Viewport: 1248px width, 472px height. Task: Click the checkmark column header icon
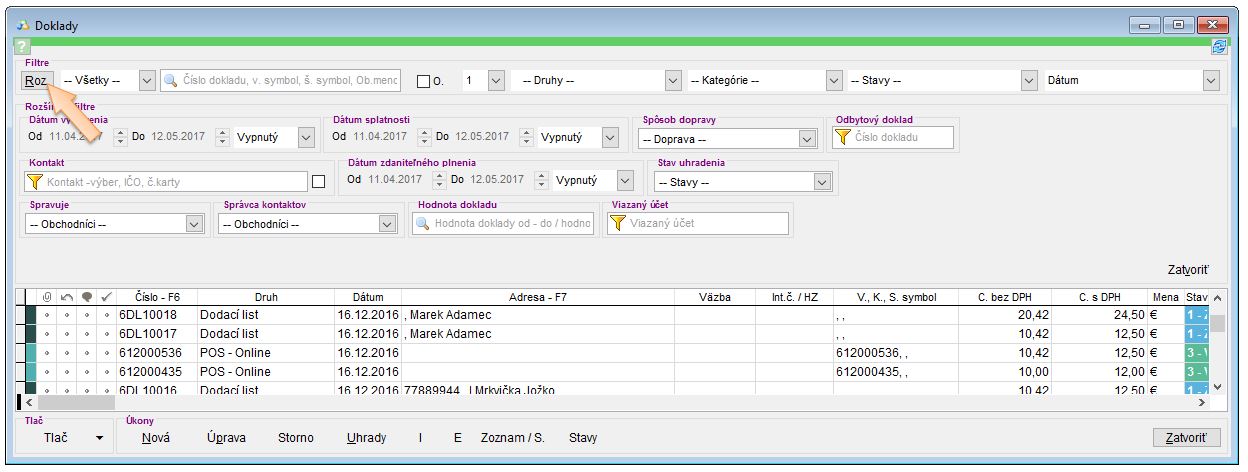pos(107,297)
